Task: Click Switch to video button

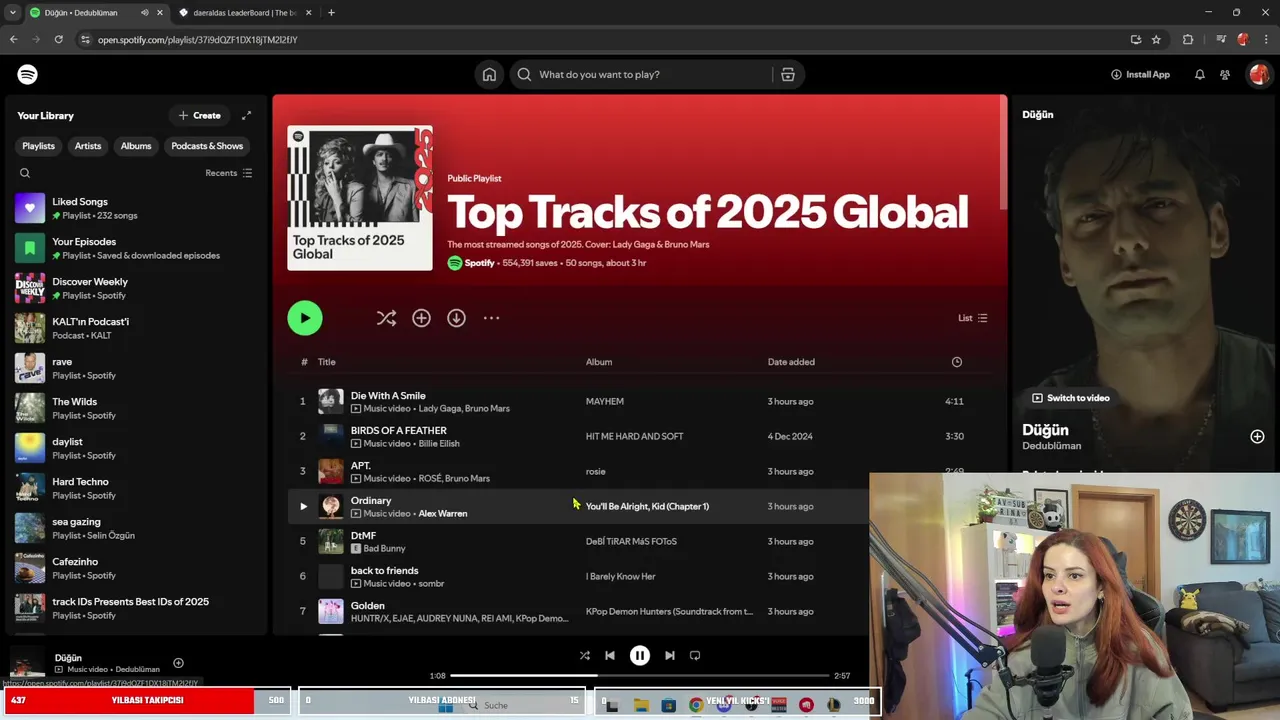Action: (1071, 398)
